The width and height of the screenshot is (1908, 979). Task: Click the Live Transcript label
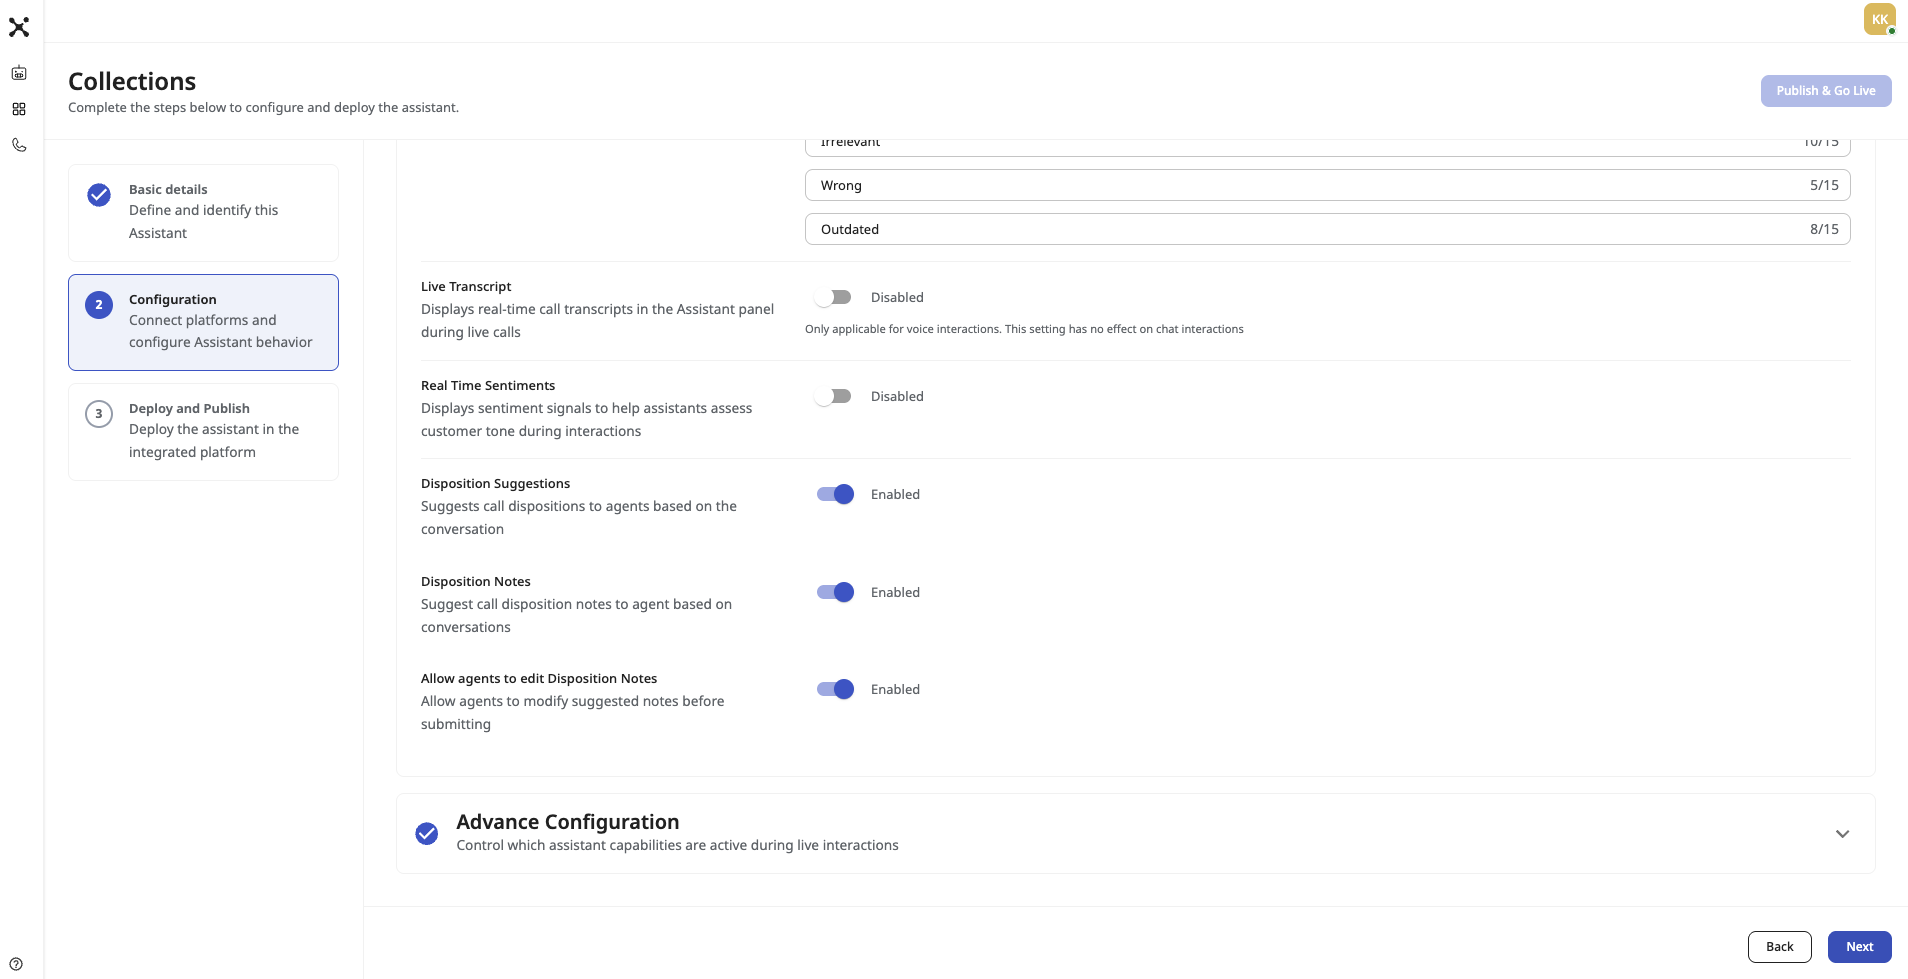466,286
